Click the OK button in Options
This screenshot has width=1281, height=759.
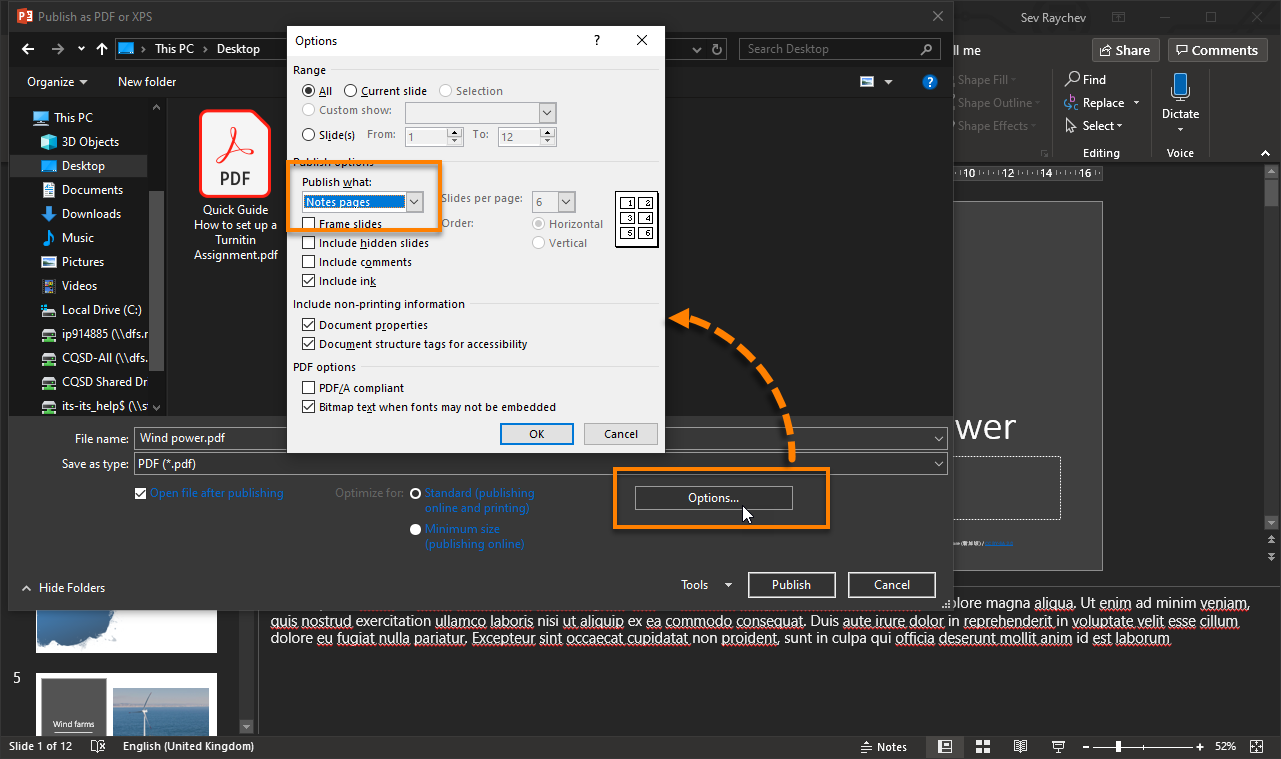point(536,434)
